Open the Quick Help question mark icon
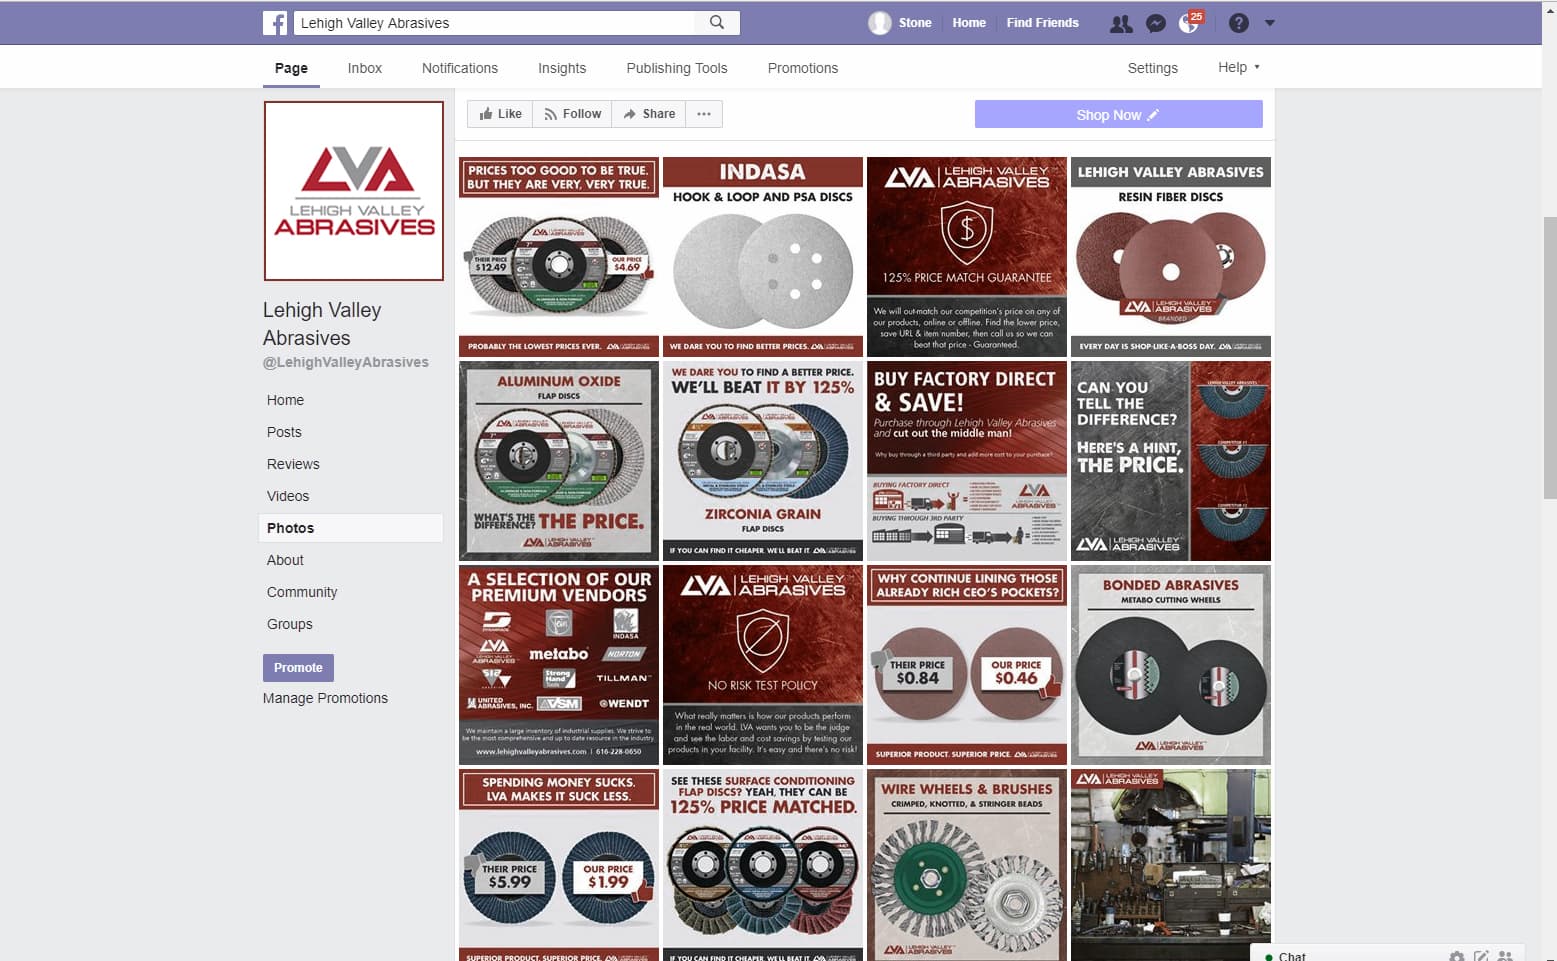This screenshot has height=961, width=1557. coord(1238,23)
